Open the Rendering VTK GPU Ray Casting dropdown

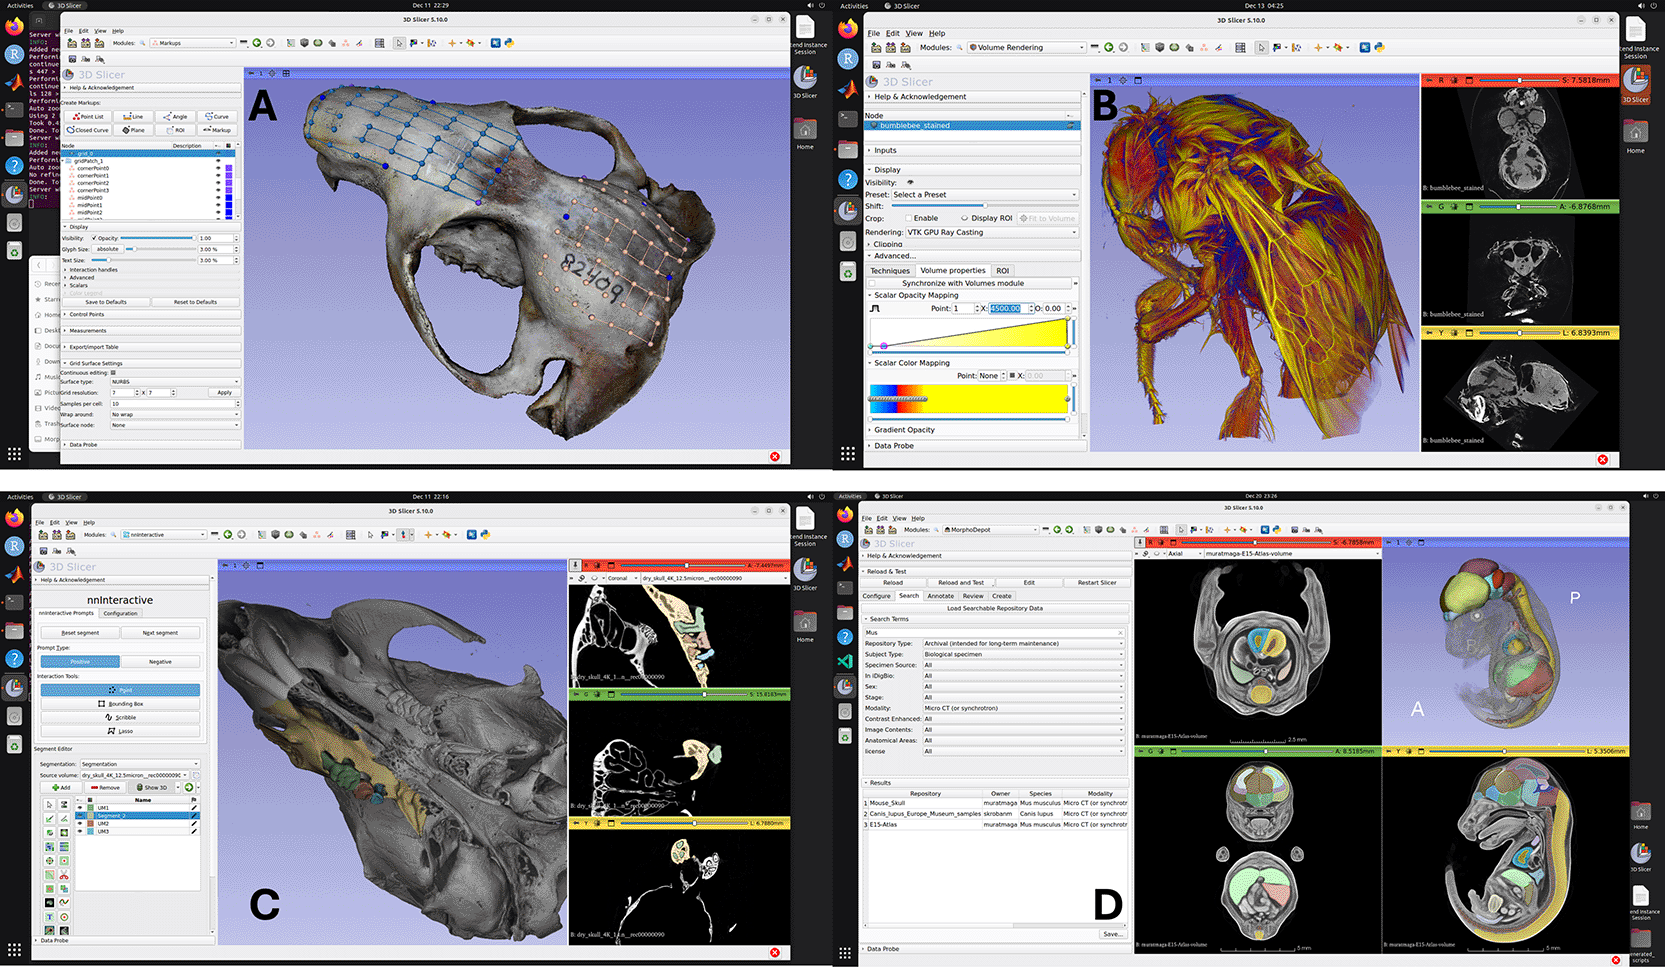[991, 232]
